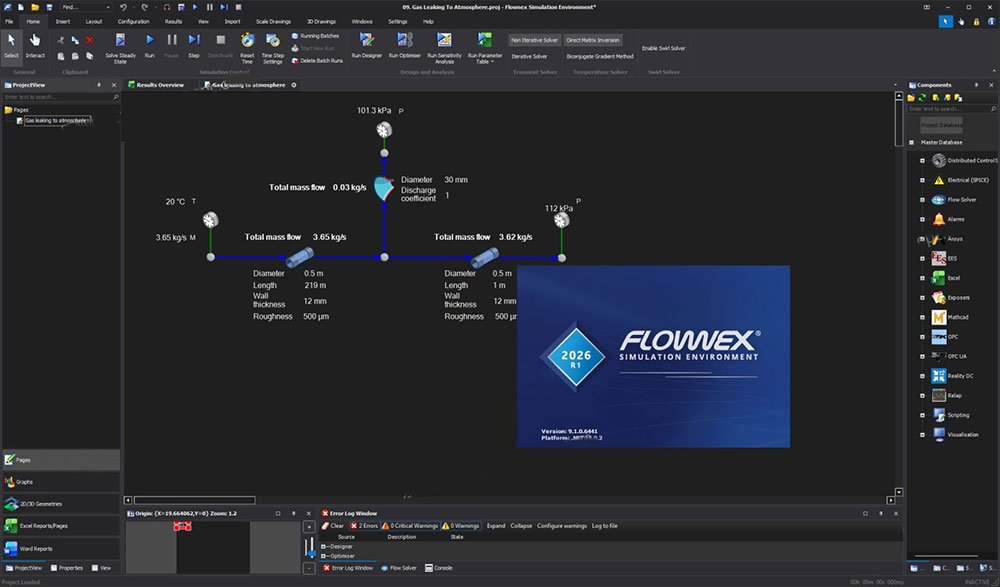Select the 101.3 kPa boundary condition

coord(383,130)
